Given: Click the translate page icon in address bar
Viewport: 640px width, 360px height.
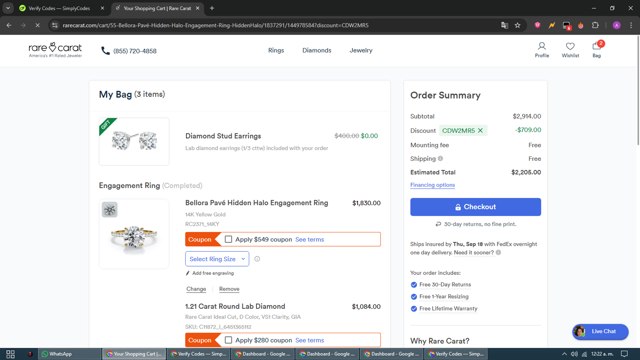Looking at the screenshot, I should (504, 25).
